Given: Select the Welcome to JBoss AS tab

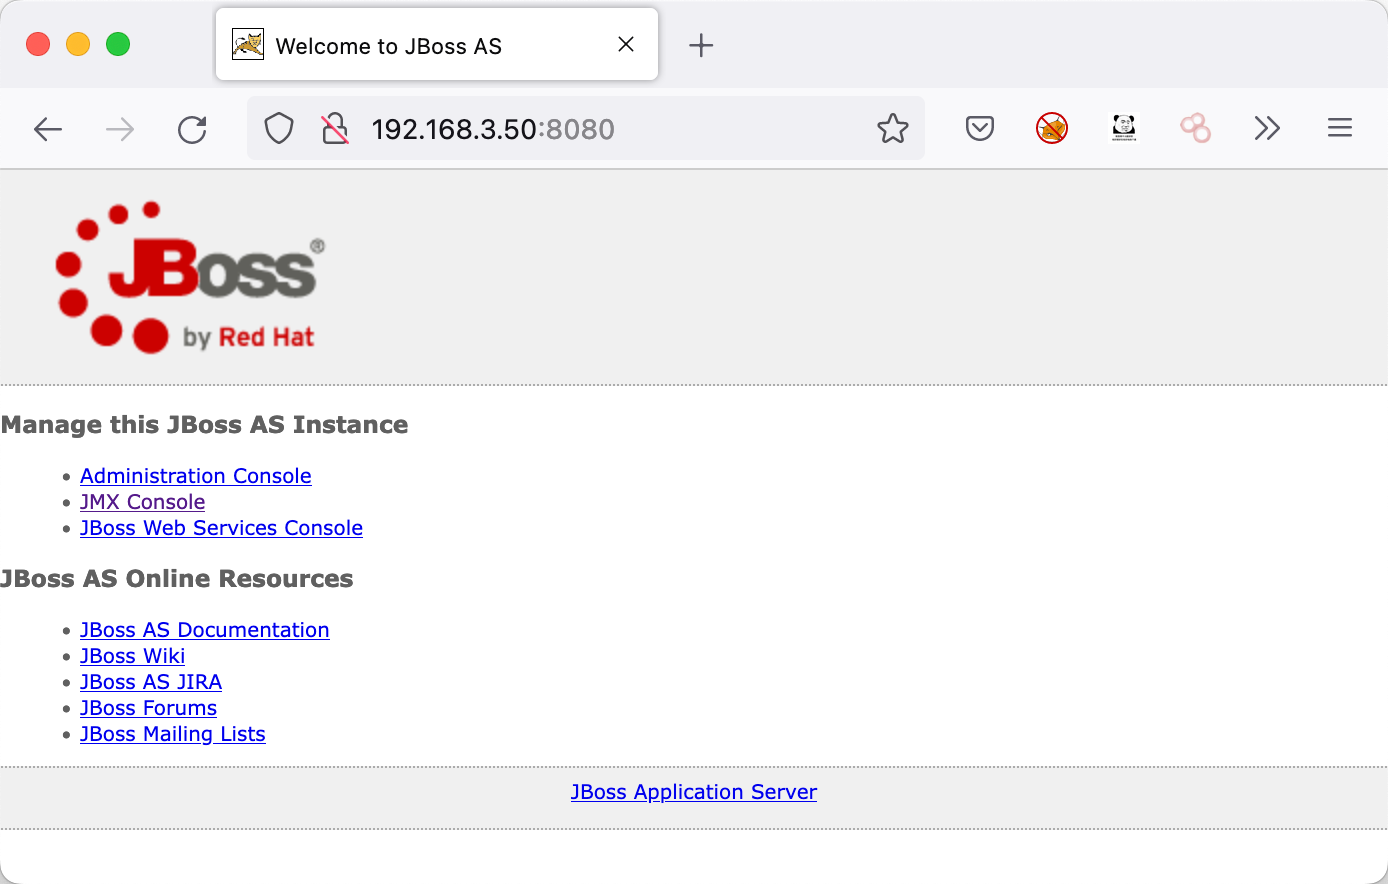Looking at the screenshot, I should click(400, 46).
